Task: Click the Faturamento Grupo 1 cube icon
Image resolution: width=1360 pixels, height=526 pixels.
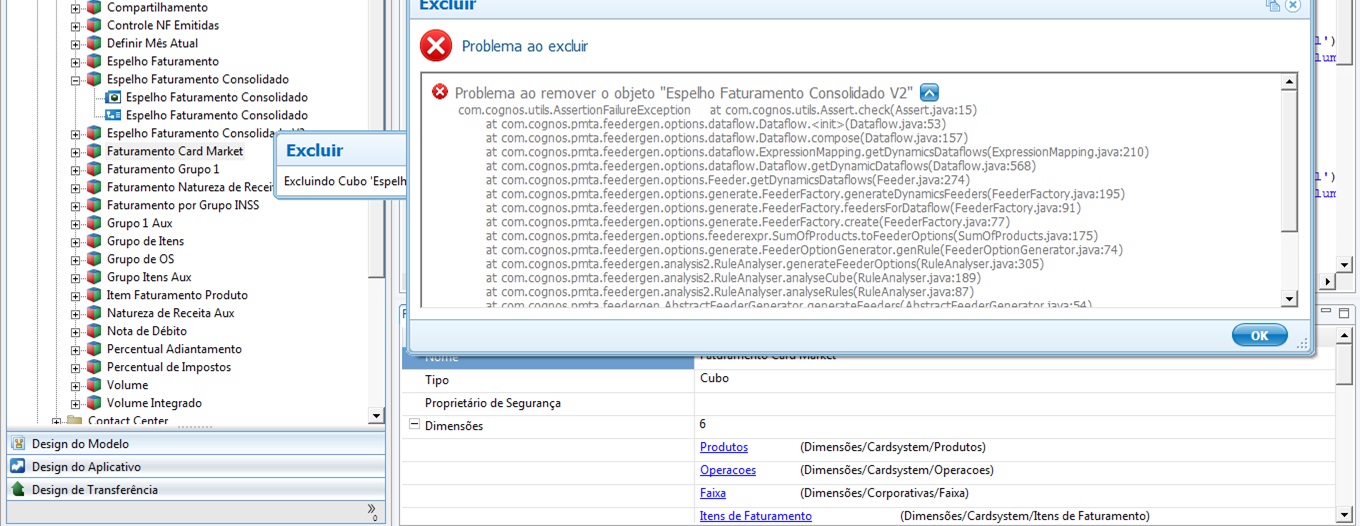Action: click(x=94, y=169)
